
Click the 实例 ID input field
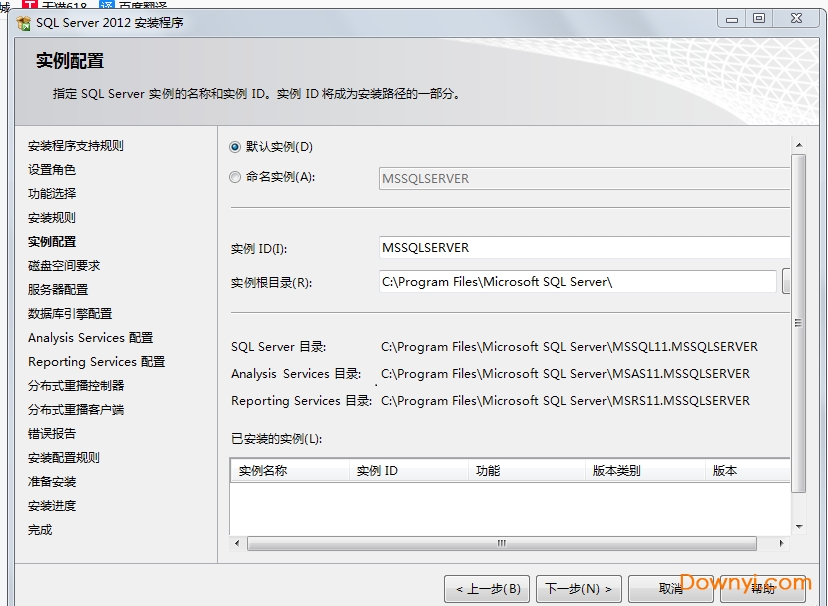584,248
